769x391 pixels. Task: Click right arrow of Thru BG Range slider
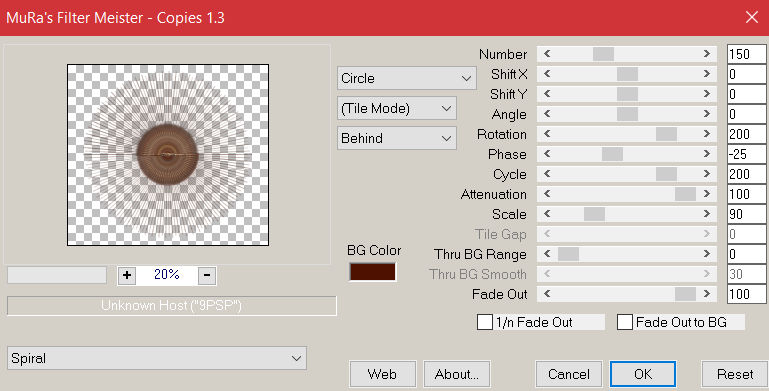(x=707, y=254)
